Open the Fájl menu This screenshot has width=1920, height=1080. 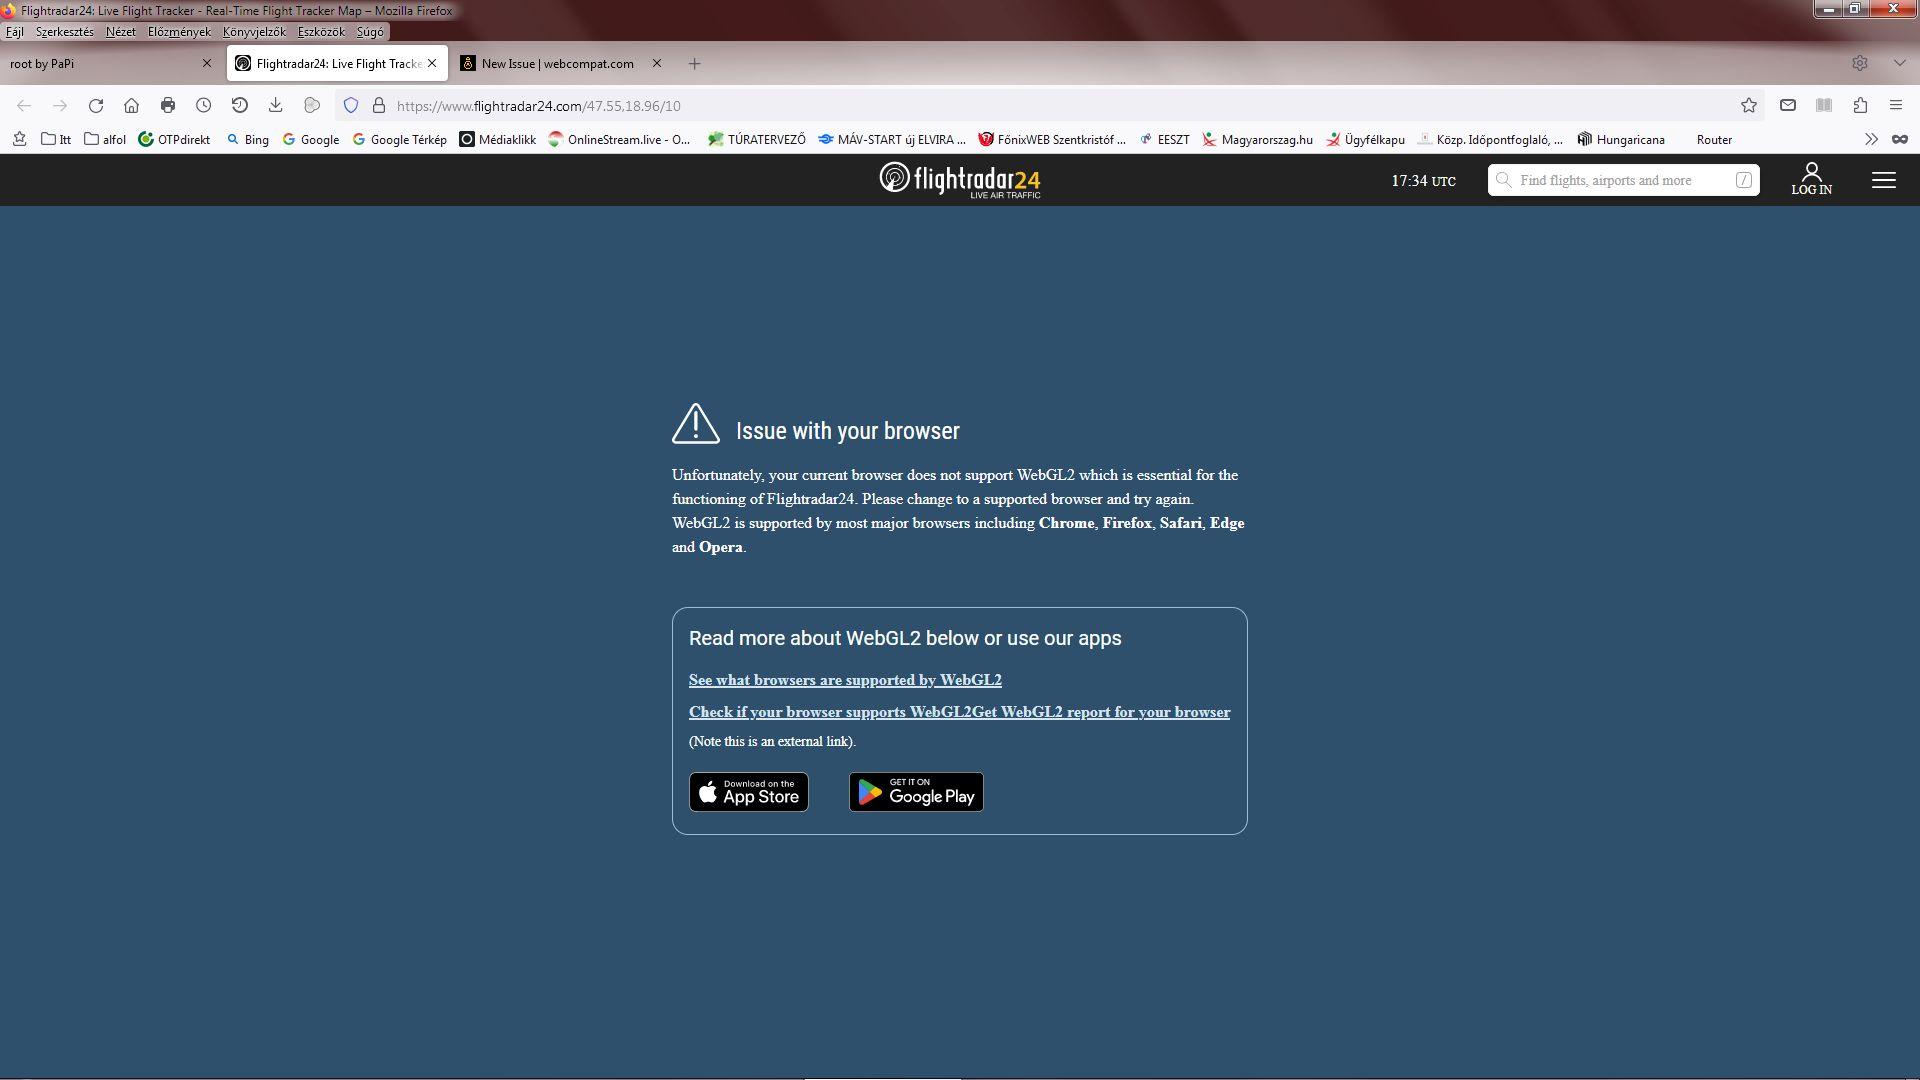coord(15,32)
